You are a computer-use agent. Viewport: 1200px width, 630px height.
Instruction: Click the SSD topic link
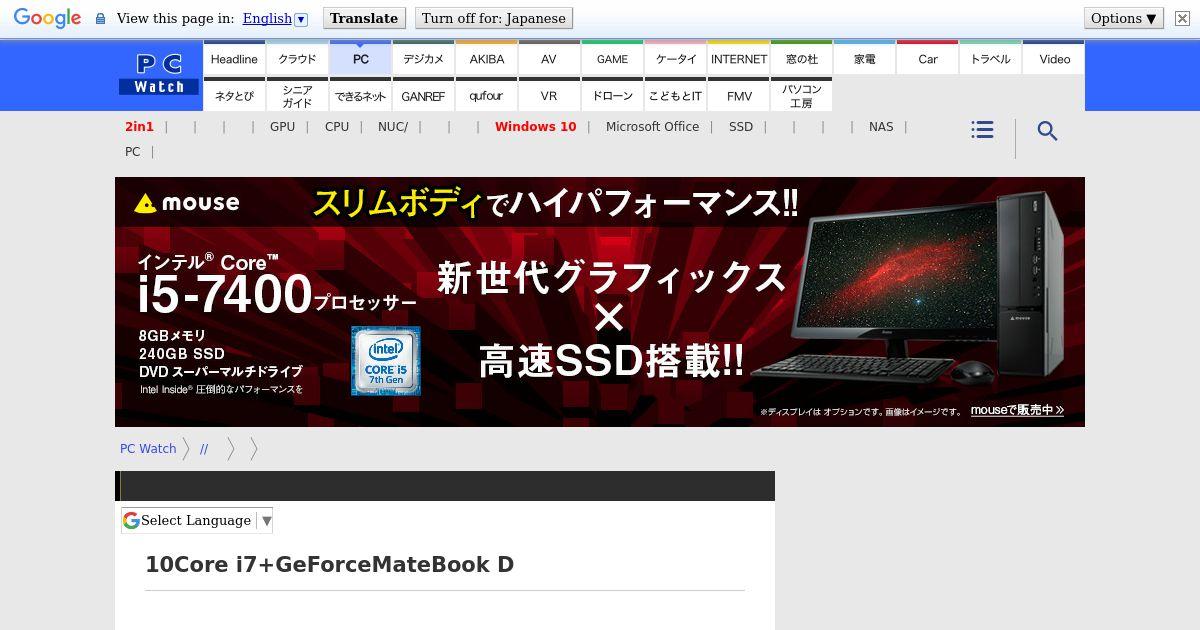(741, 126)
